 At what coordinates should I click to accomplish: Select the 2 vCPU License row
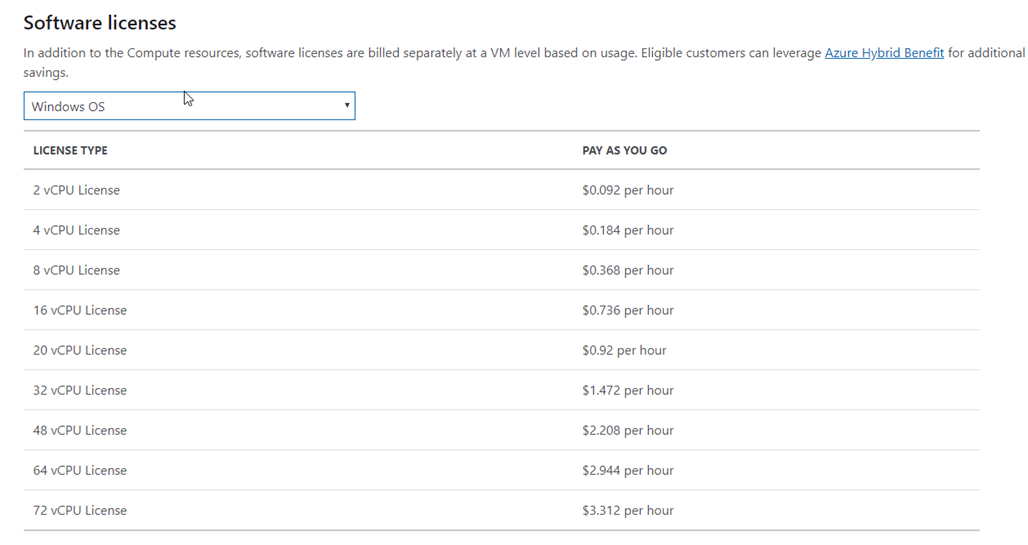pyautogui.click(x=502, y=190)
